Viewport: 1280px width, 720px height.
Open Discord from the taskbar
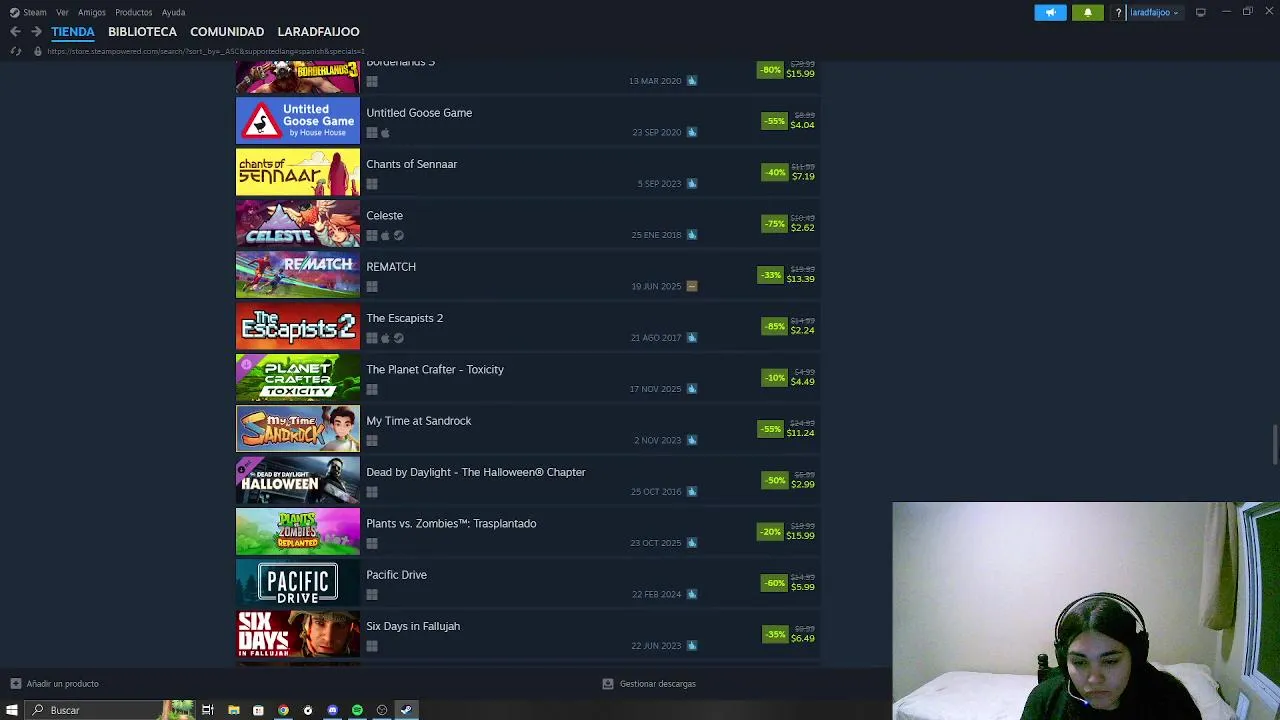[333, 710]
